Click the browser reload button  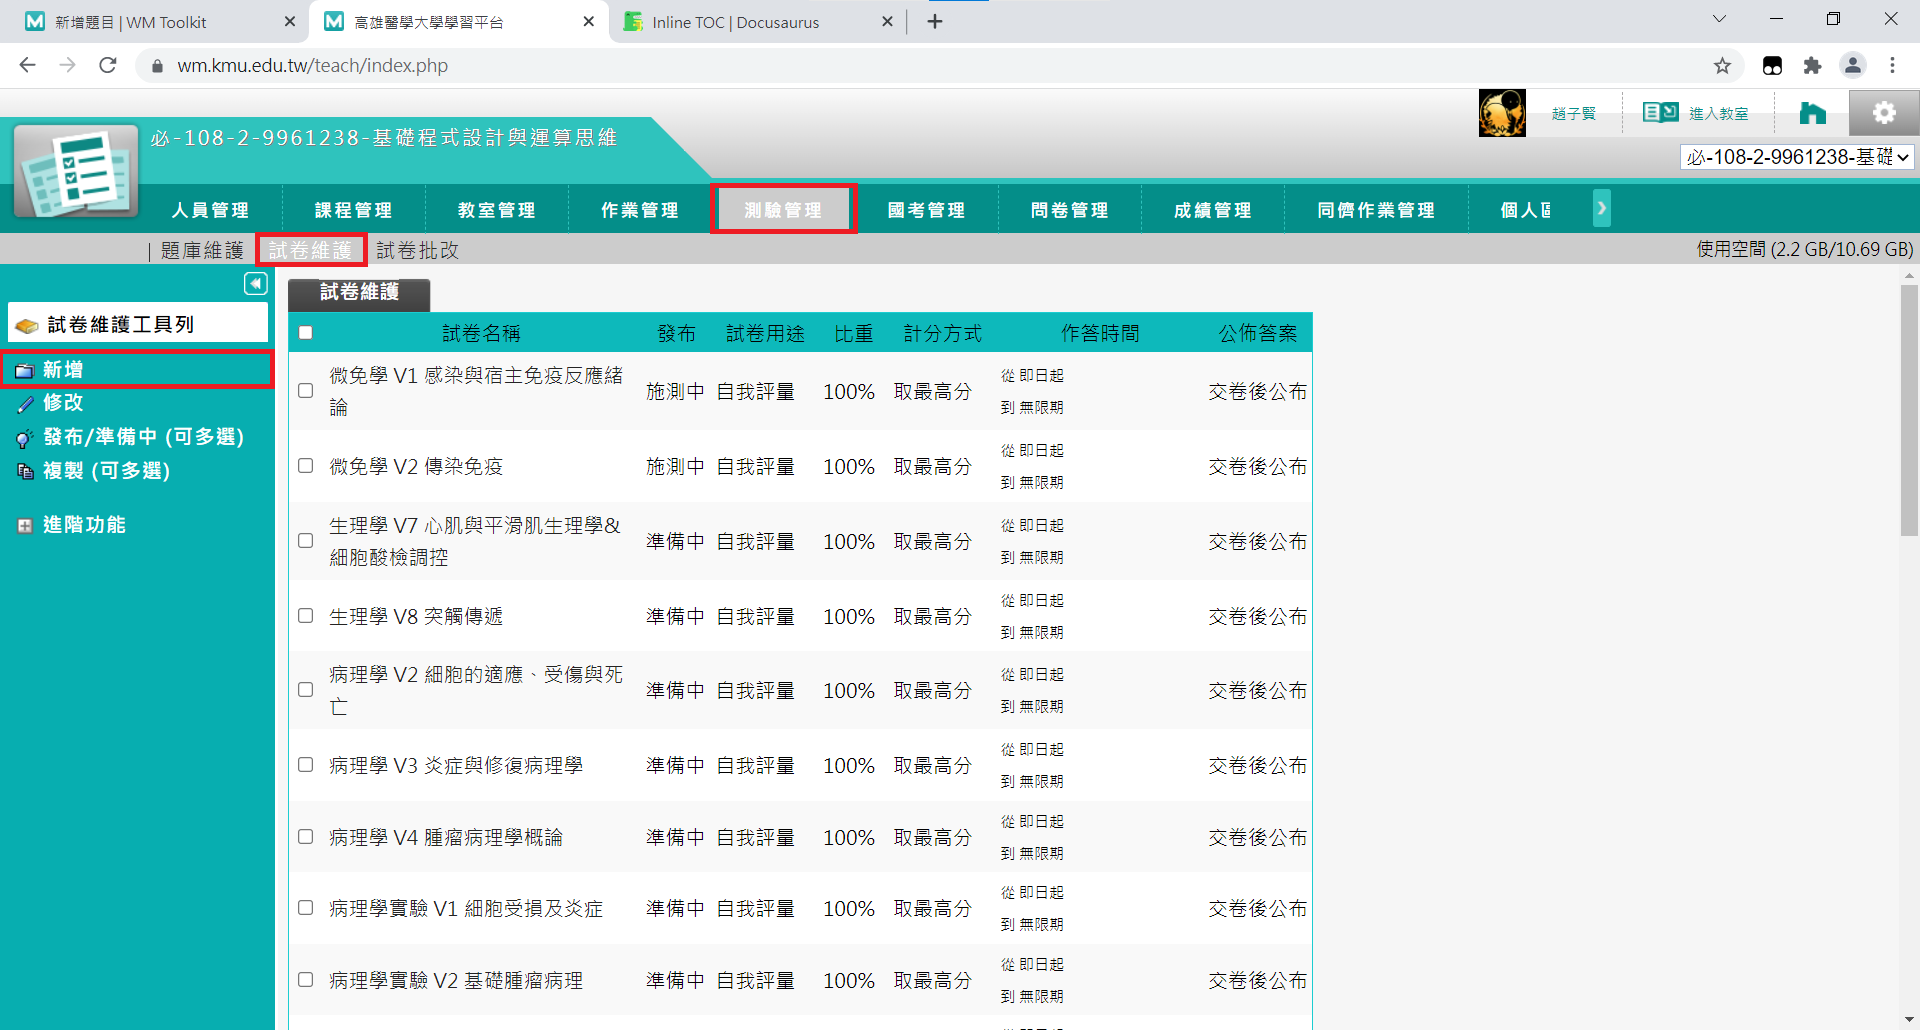click(x=108, y=66)
